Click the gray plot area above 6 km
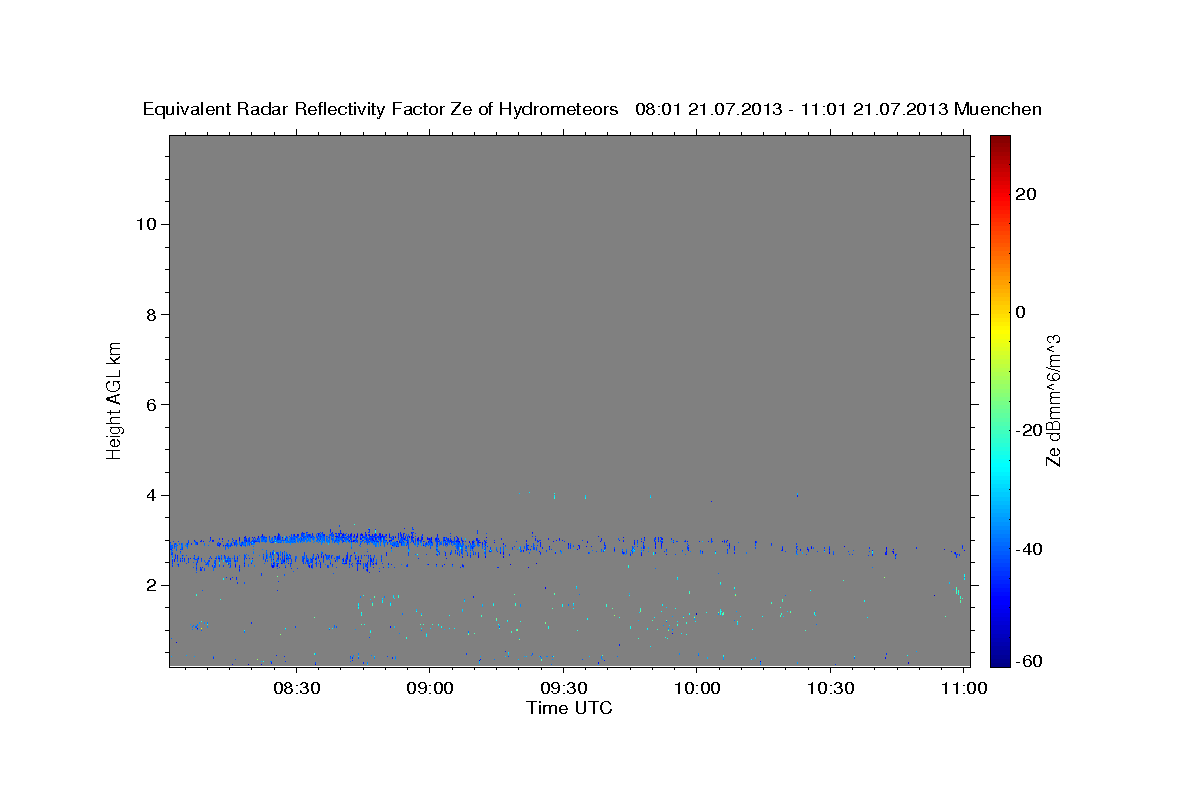The width and height of the screenshot is (1200, 800). point(569,270)
